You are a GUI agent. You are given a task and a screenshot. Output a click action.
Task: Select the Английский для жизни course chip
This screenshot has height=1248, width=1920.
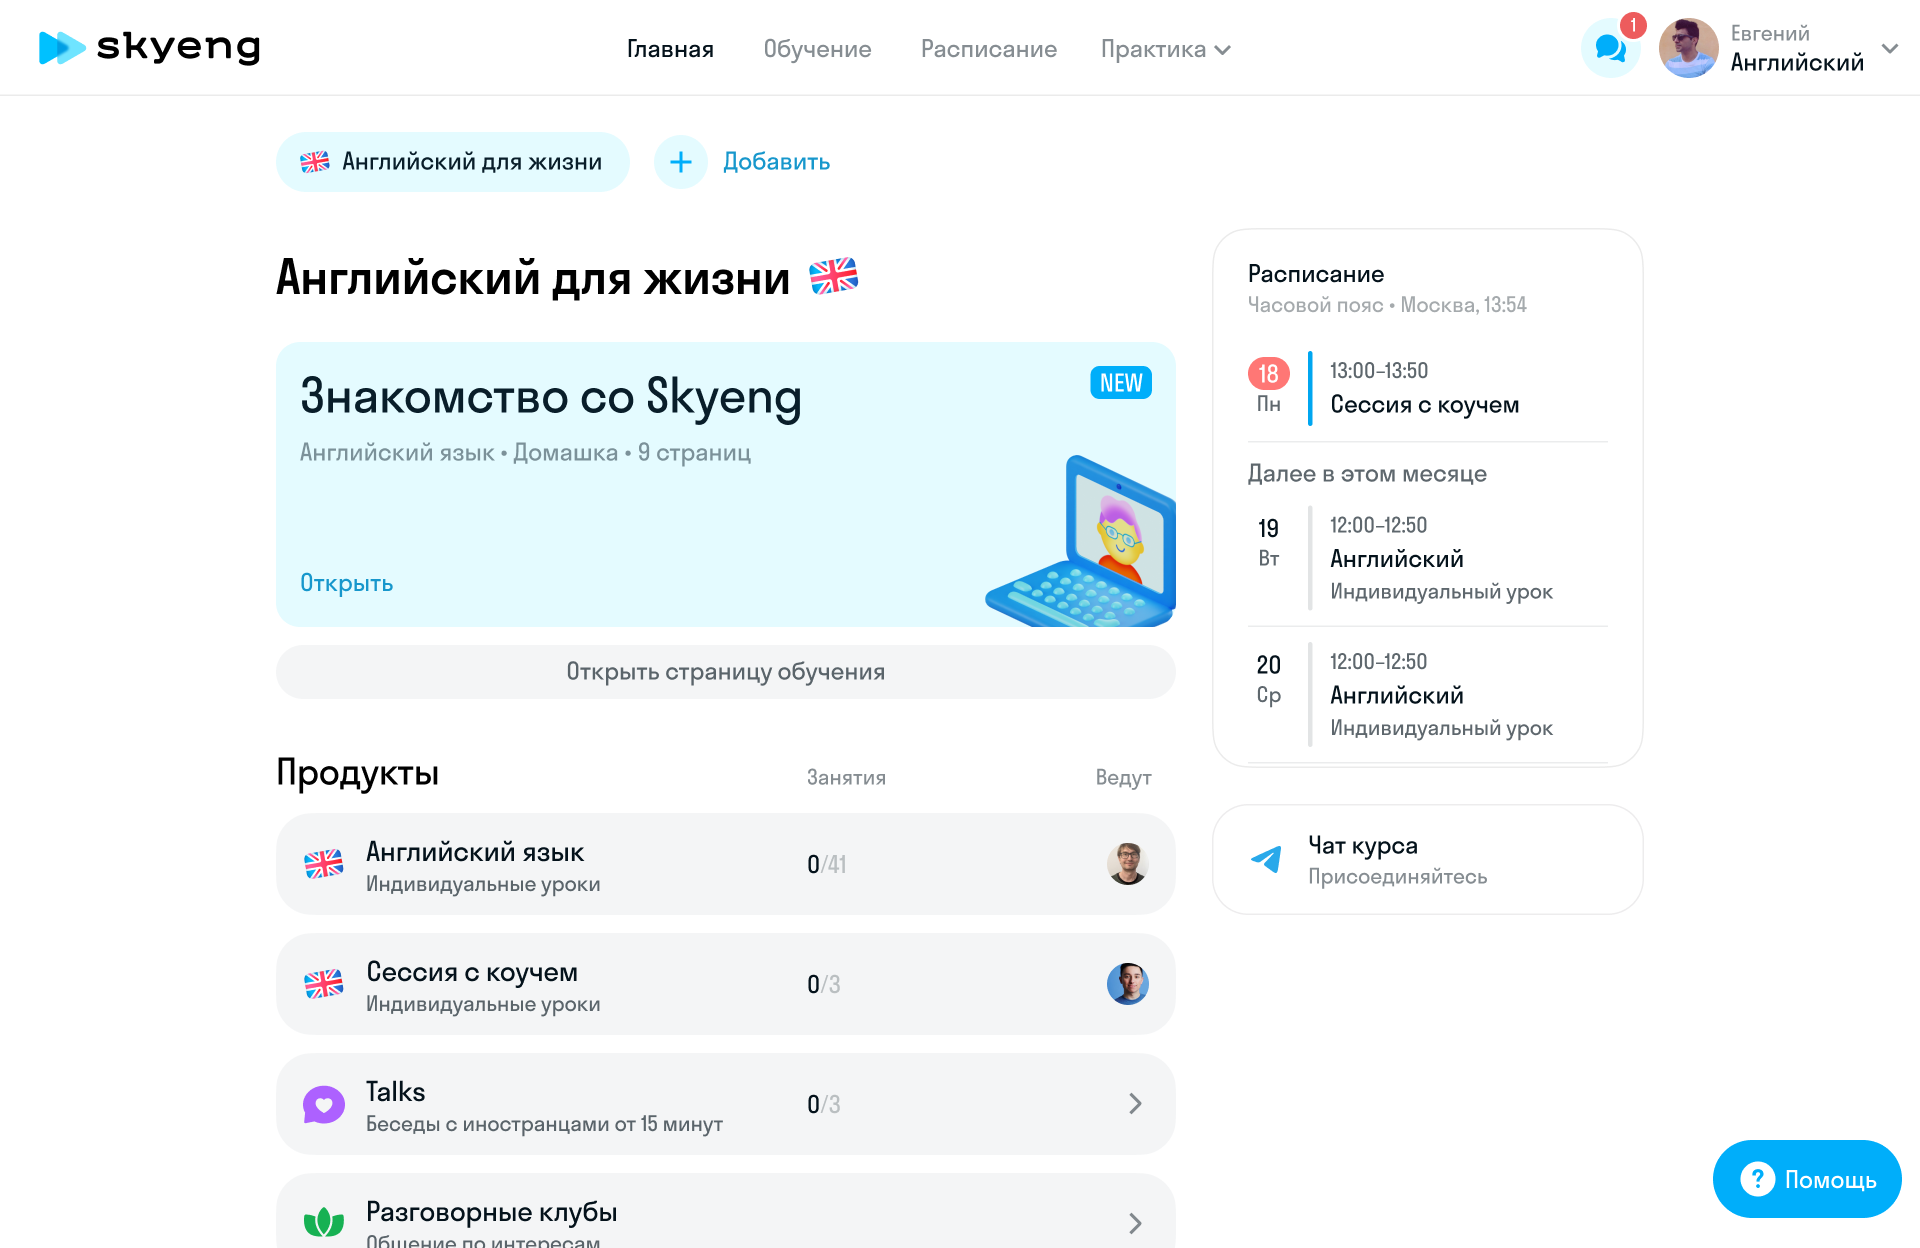453,162
